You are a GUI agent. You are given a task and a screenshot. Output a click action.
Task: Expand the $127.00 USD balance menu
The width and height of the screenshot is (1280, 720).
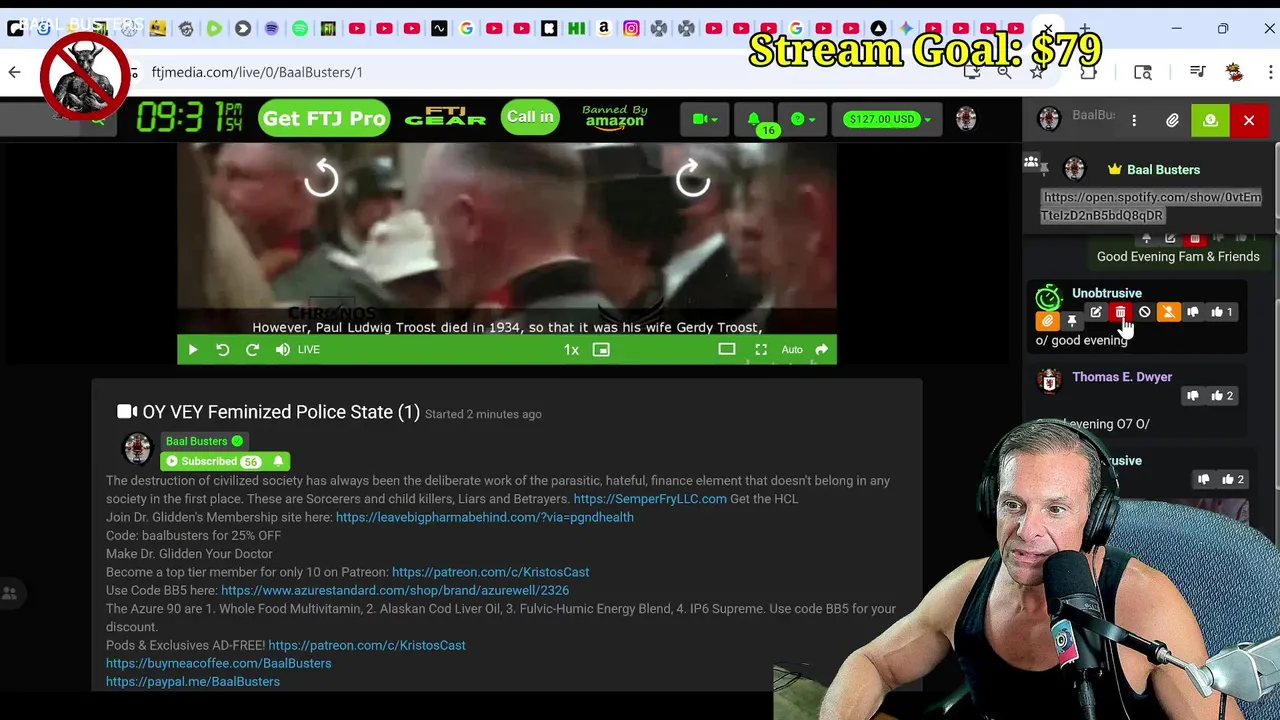(x=887, y=119)
